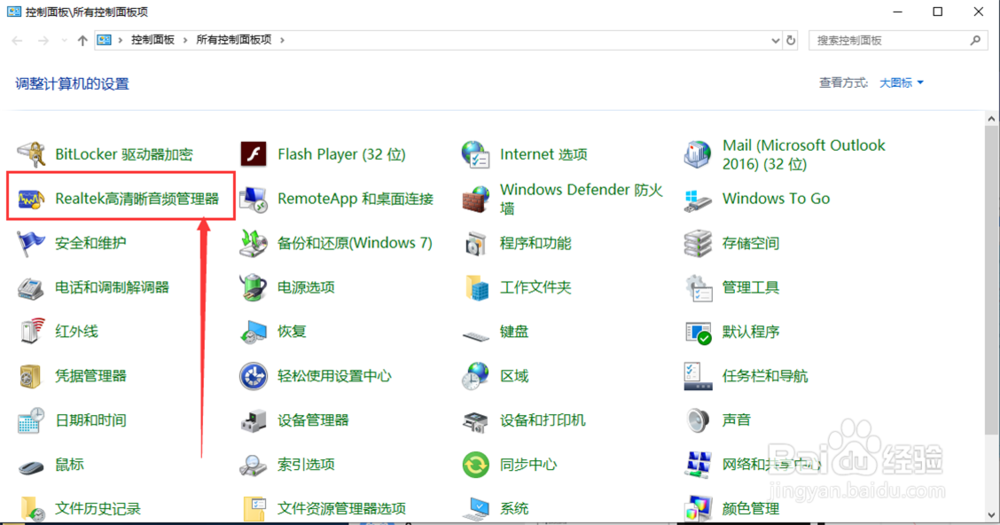Open the 系统 text link

pyautogui.click(x=514, y=509)
